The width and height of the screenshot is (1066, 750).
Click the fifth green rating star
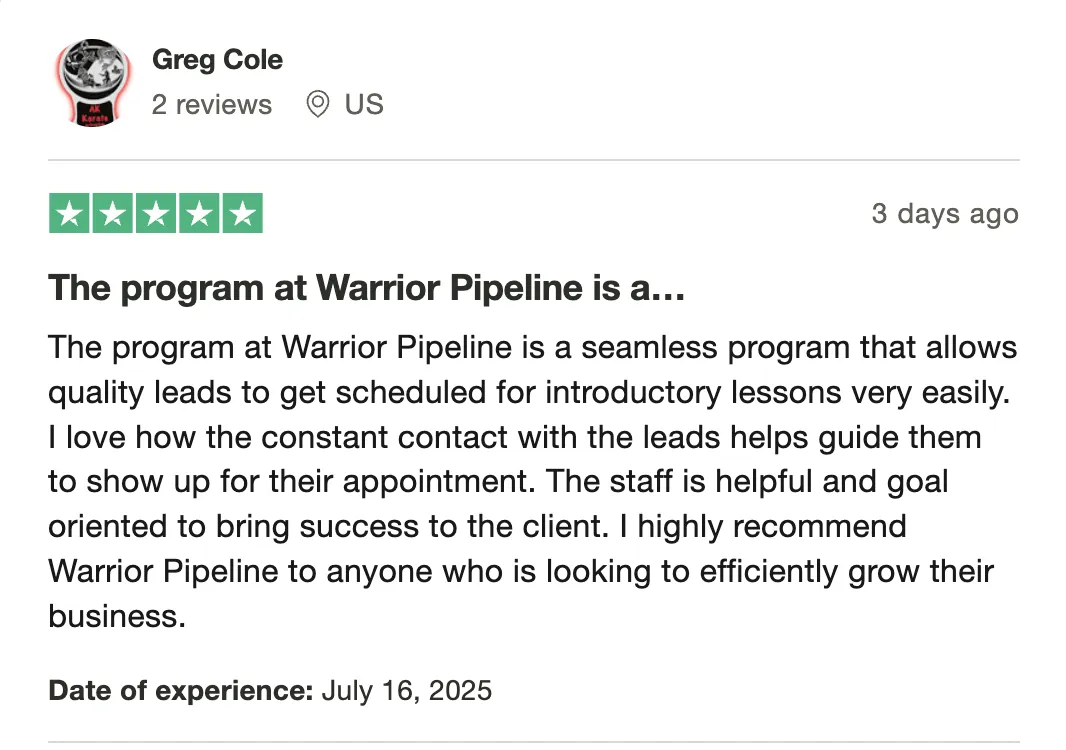click(243, 214)
